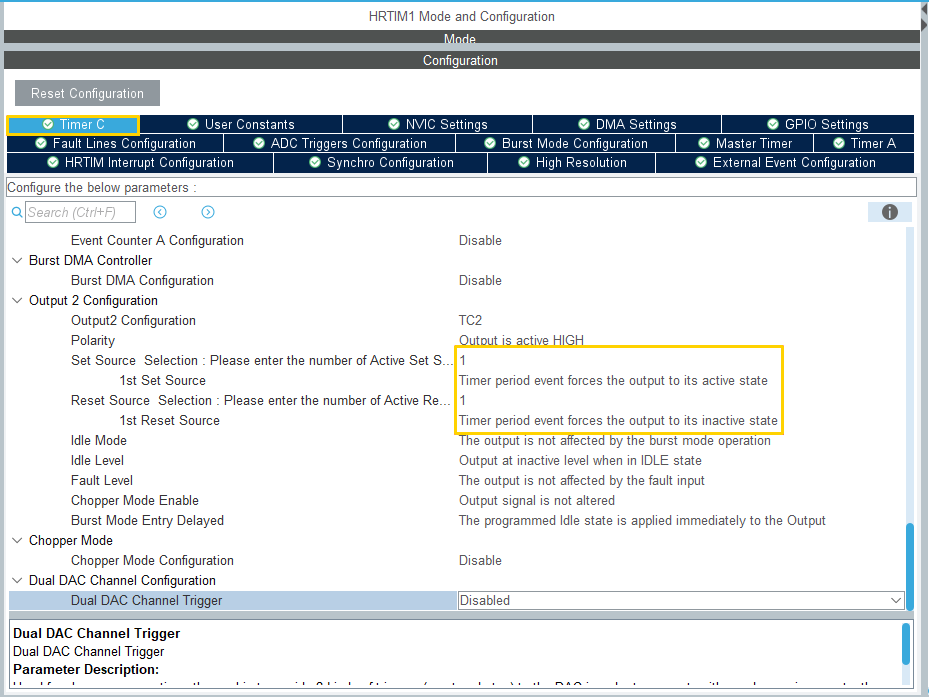Click 'Output is active HIGH' value
The image size is (929, 697).
click(x=521, y=341)
